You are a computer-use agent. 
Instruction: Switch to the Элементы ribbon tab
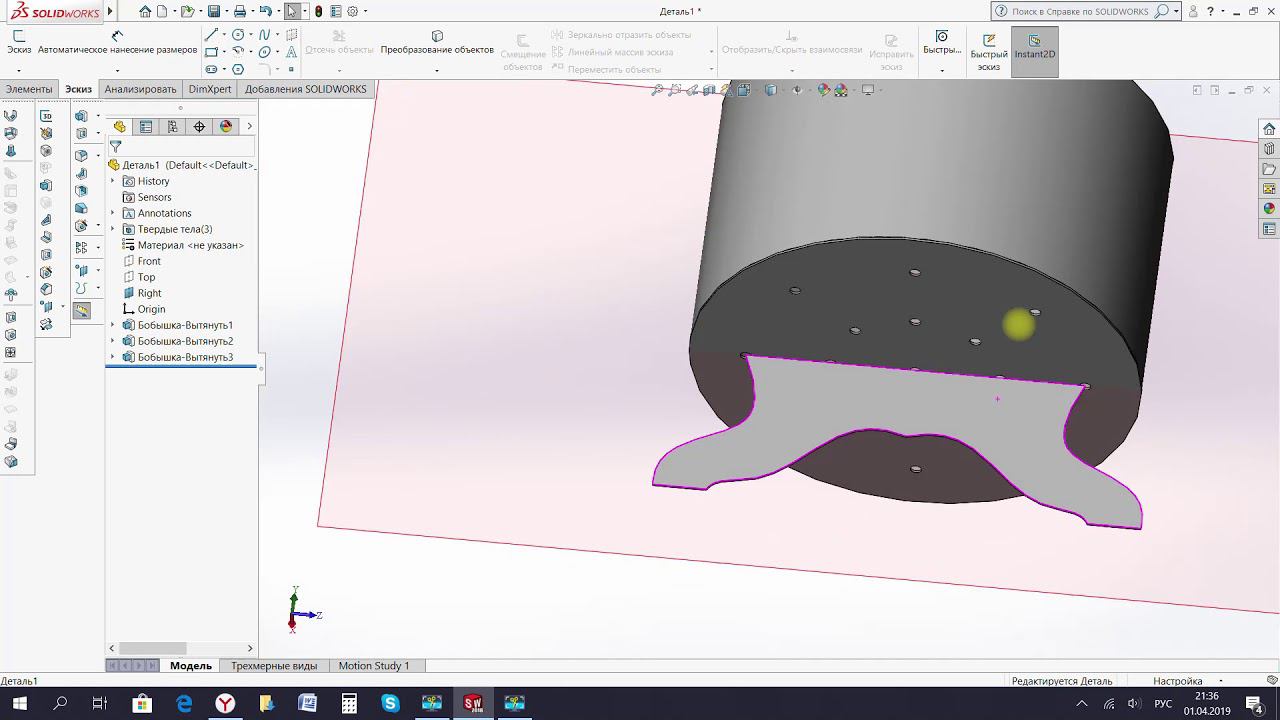(x=29, y=89)
